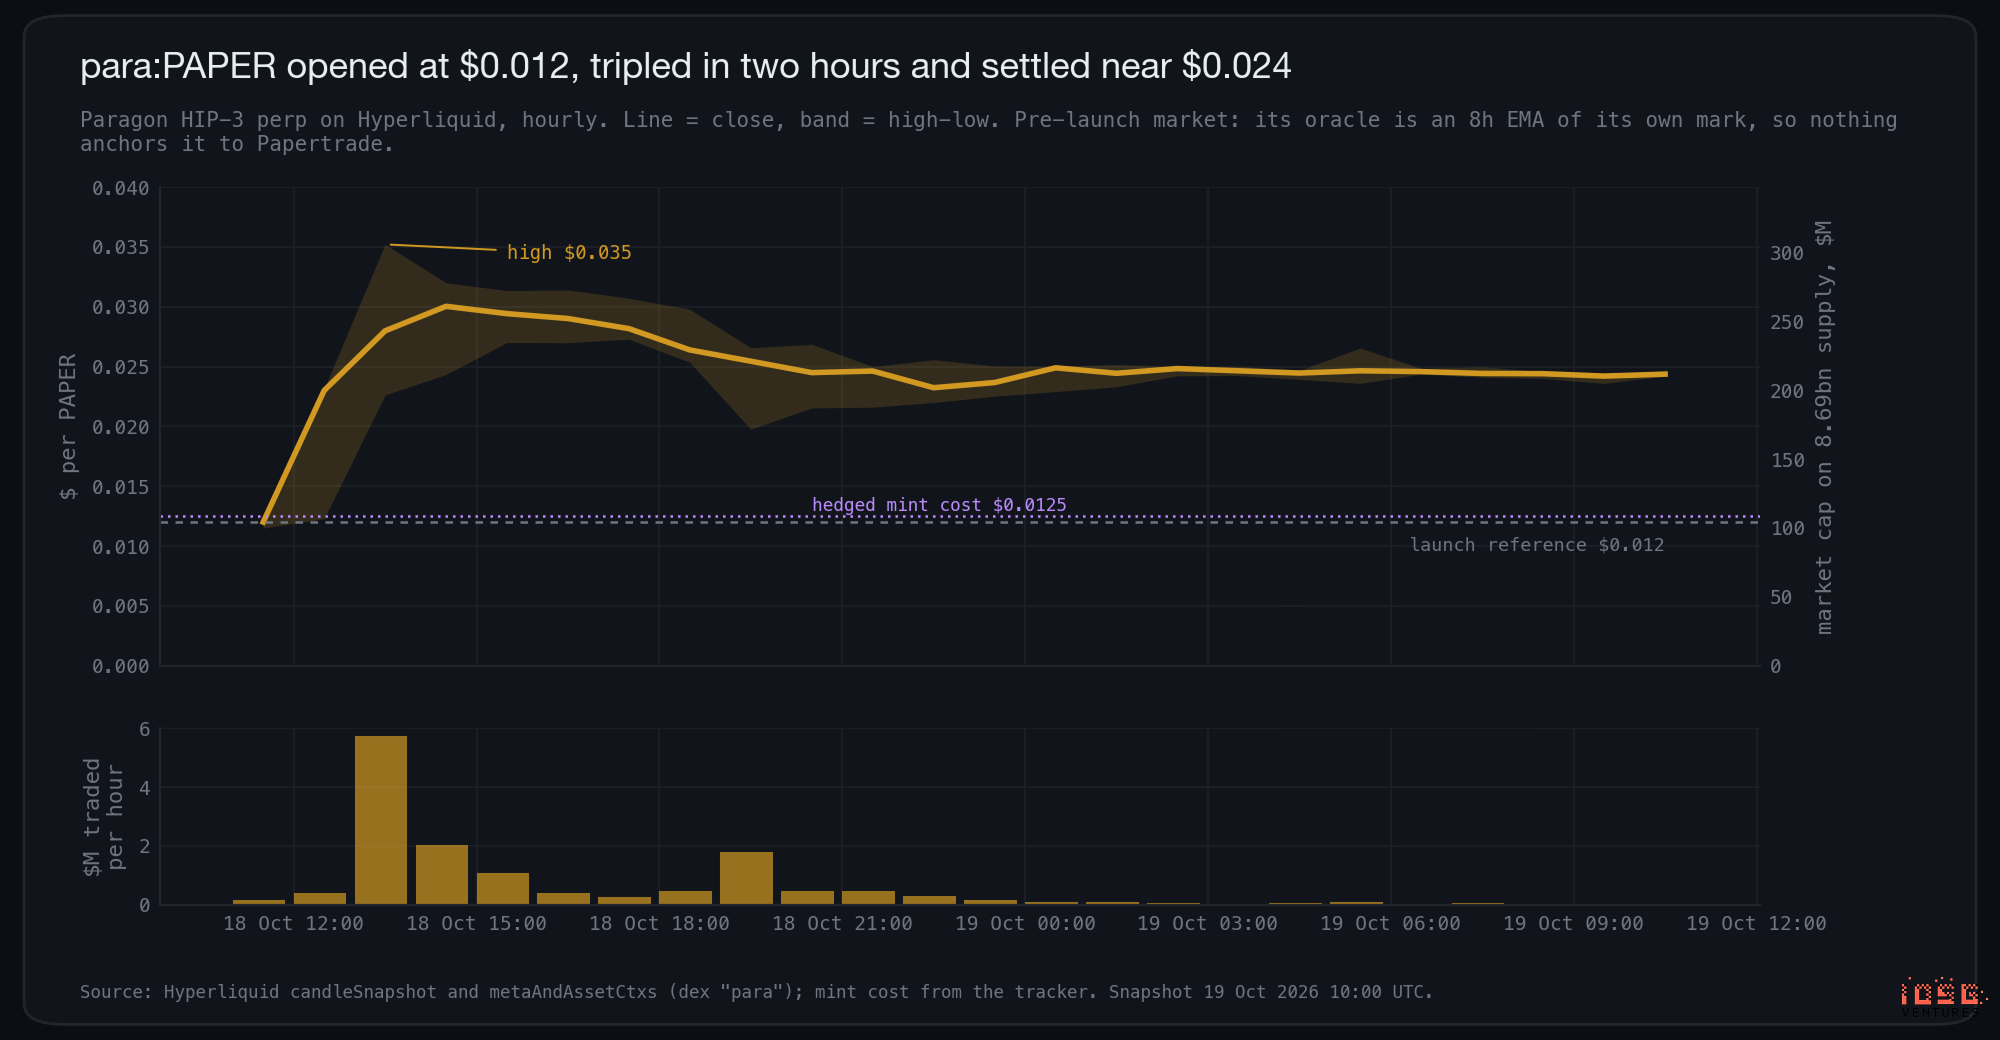The height and width of the screenshot is (1040, 2000).
Task: Click the '19 Oct 00:00' x-axis label
Action: (x=1025, y=924)
